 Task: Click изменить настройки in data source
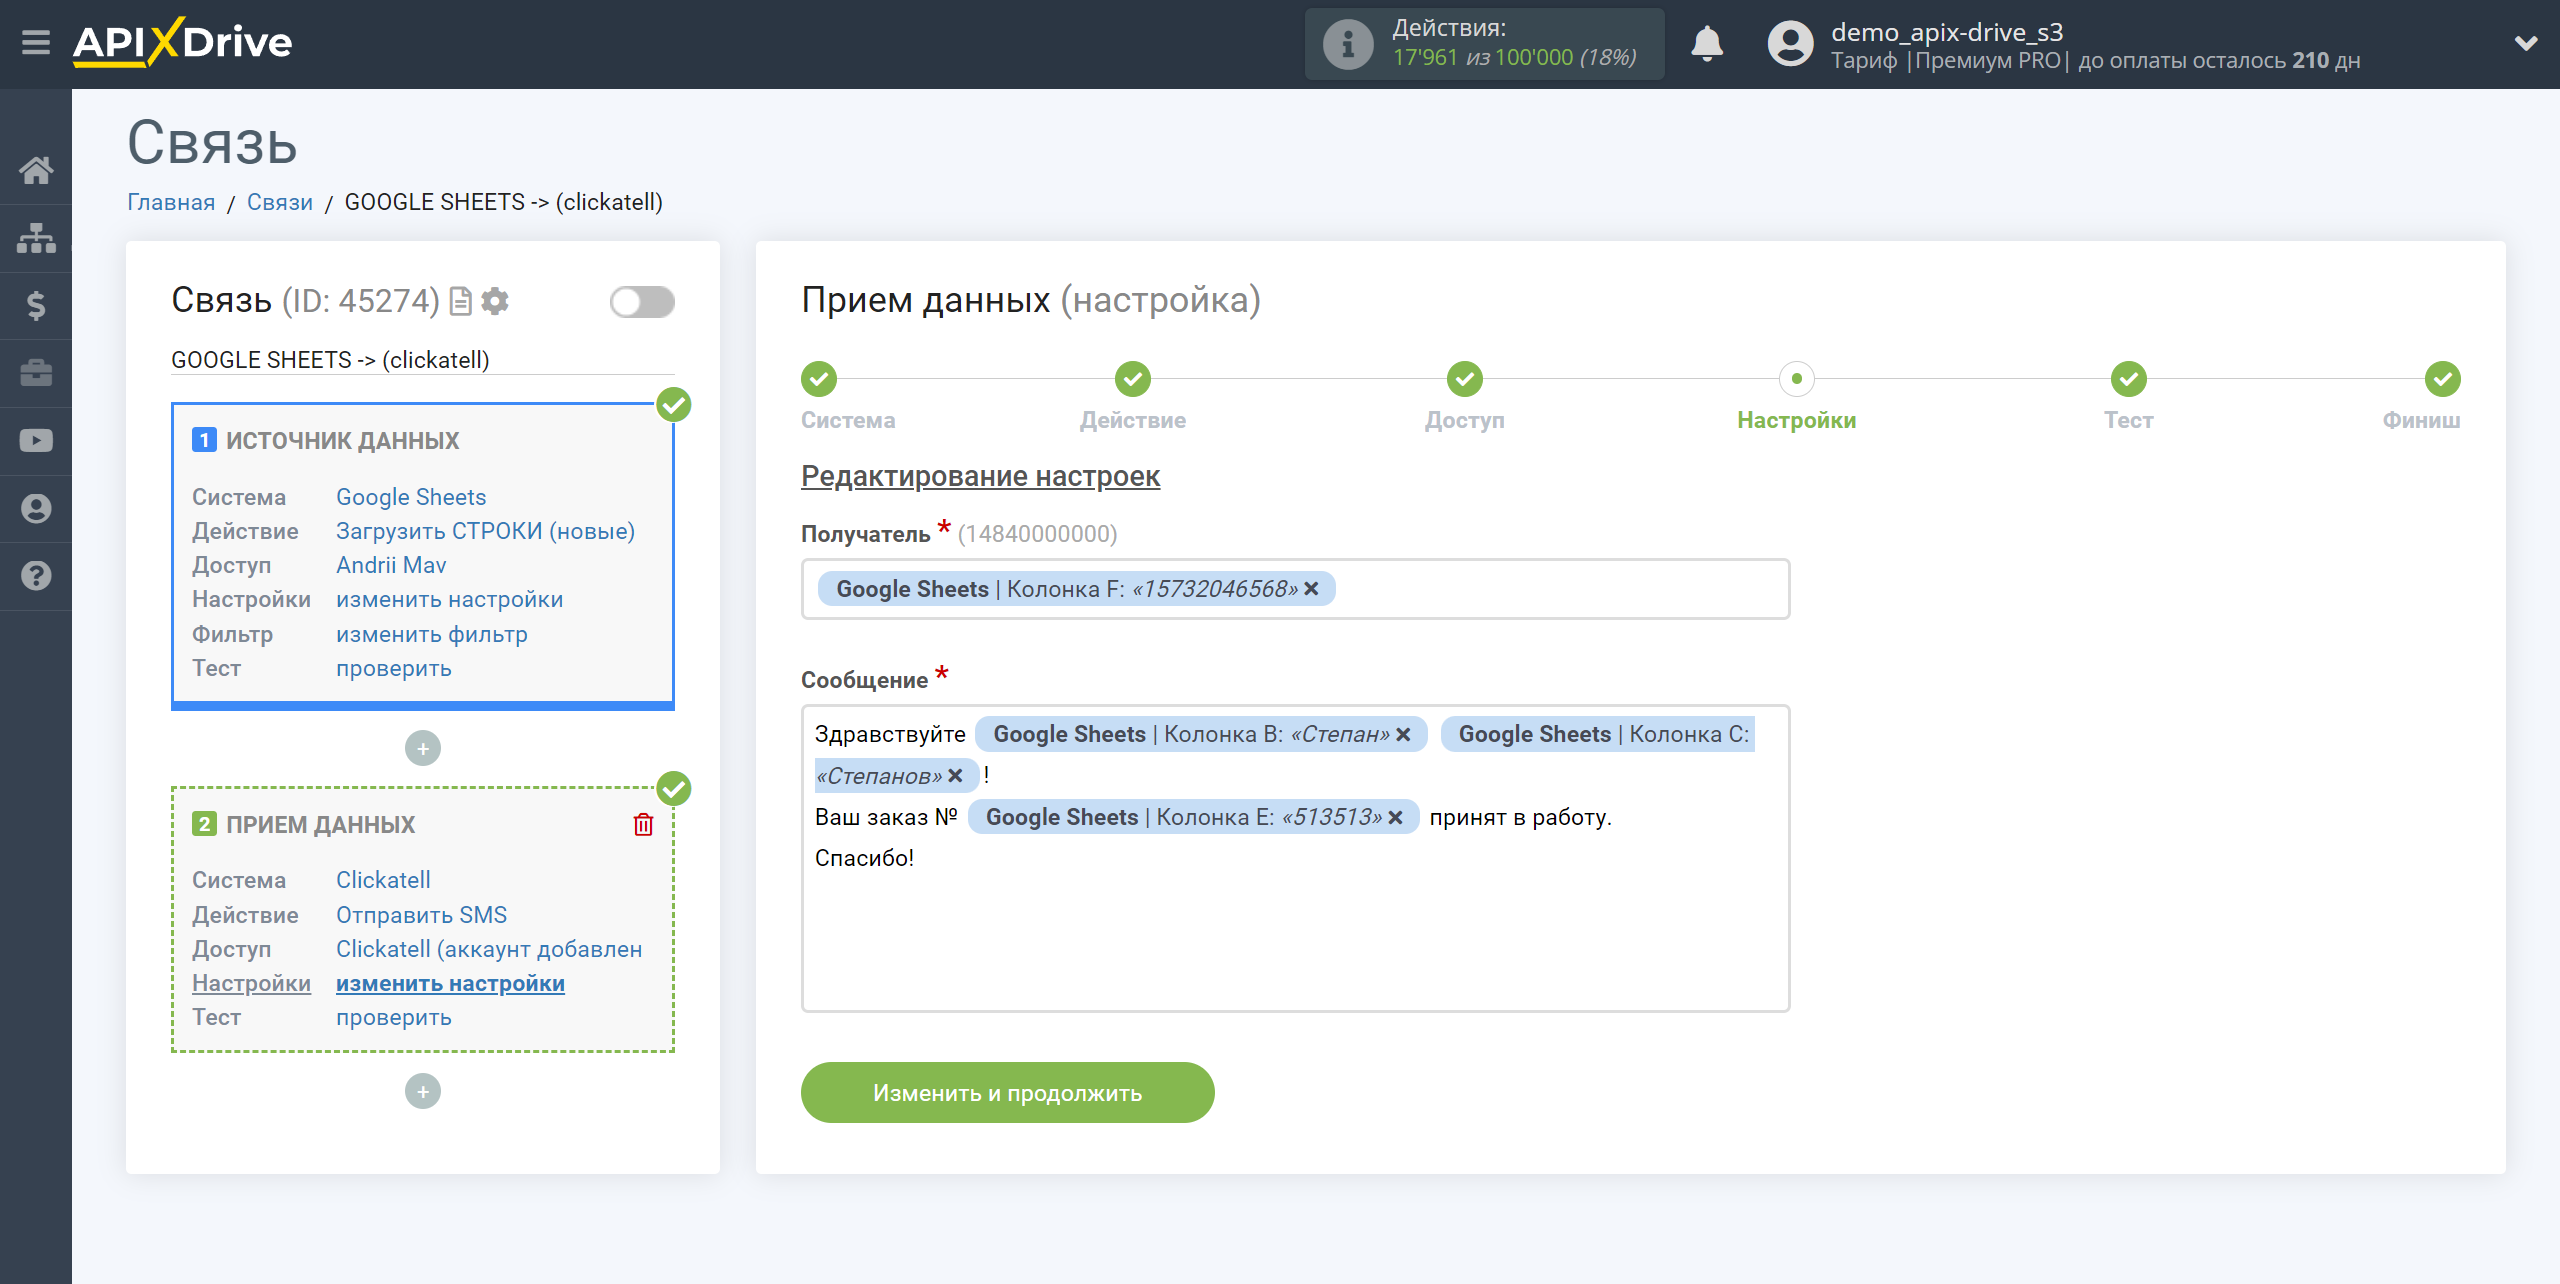click(x=449, y=599)
